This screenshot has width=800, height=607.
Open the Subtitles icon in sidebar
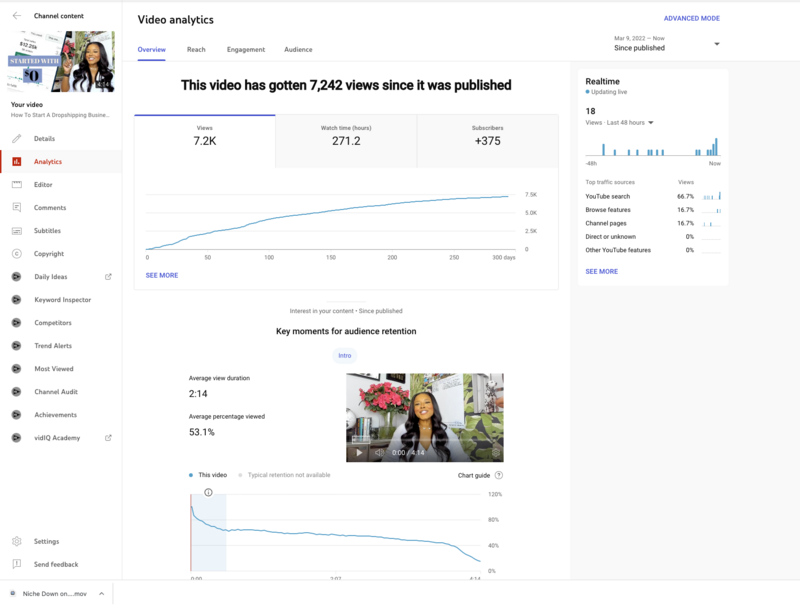17,231
